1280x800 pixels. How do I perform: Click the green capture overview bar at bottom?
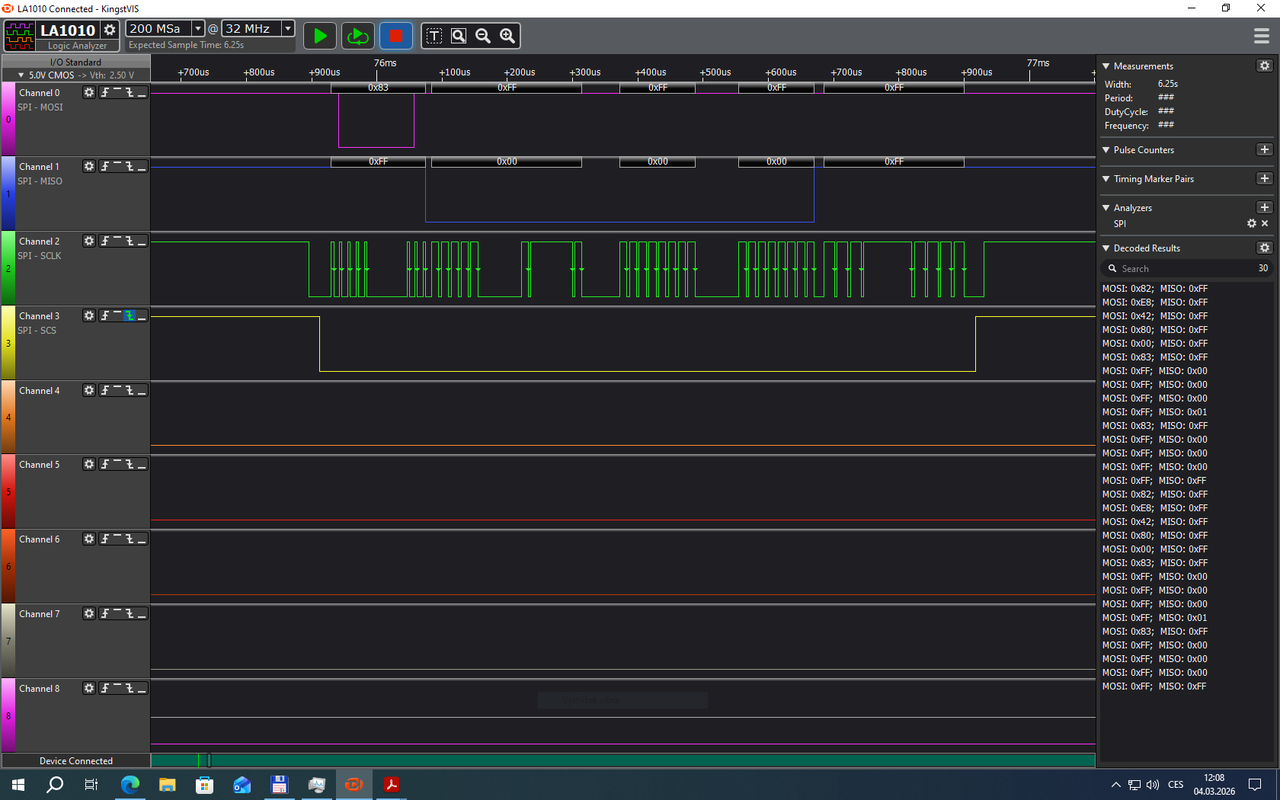coord(623,760)
